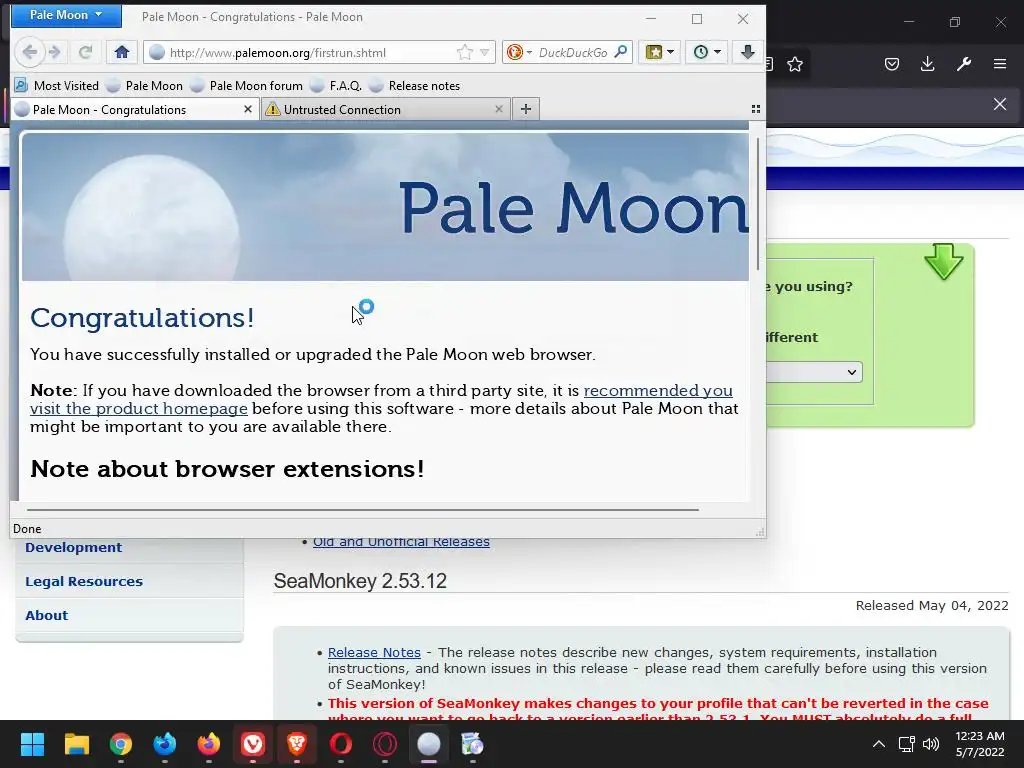Show all tabs grid icon

[756, 109]
